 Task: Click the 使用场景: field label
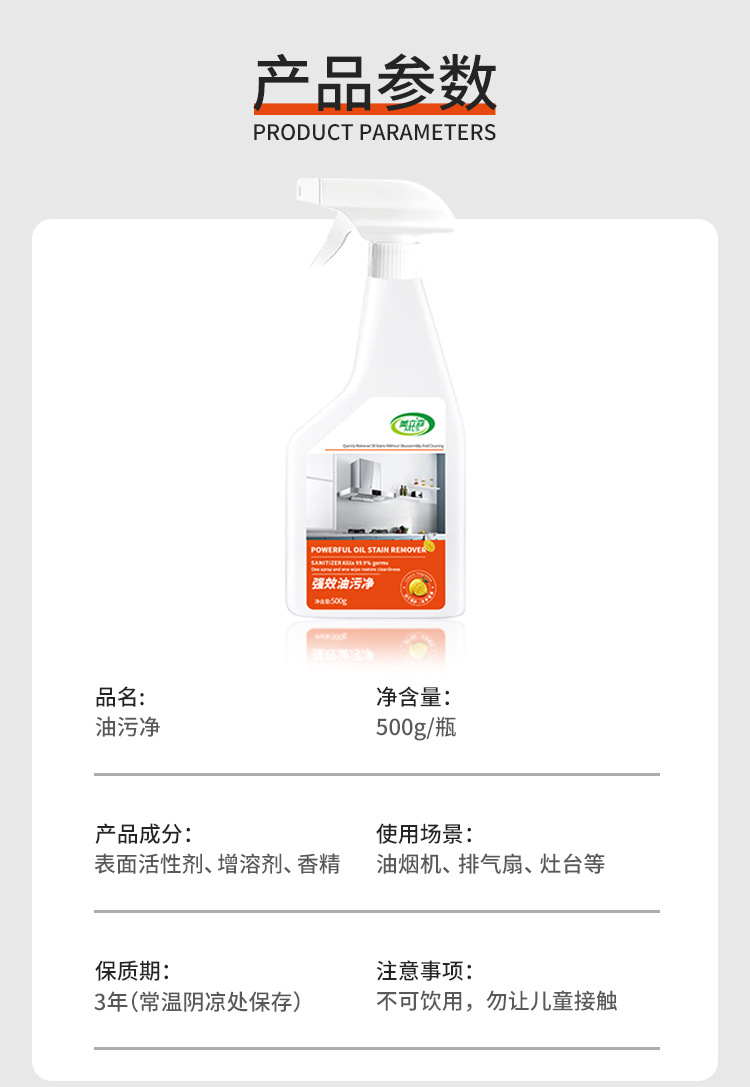[424, 834]
